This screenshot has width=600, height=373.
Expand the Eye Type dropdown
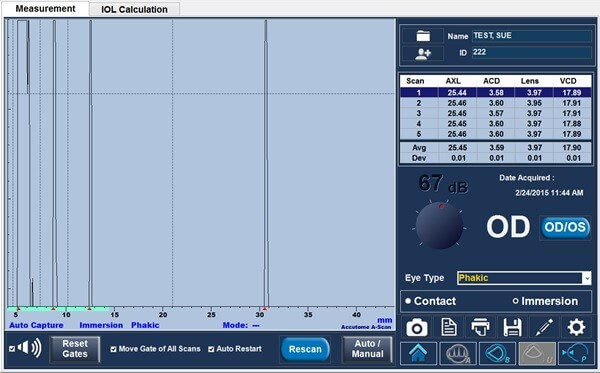point(587,278)
